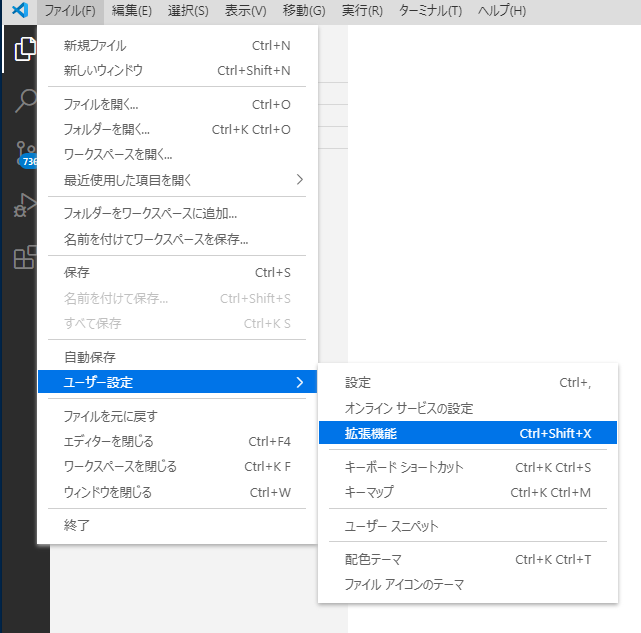Select ウィンドウを閉じる entry
The image size is (641, 633).
tap(177, 492)
